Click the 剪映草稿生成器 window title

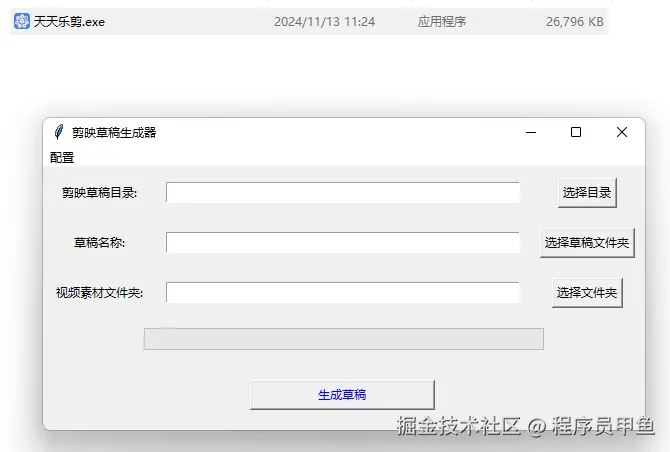[x=114, y=133]
